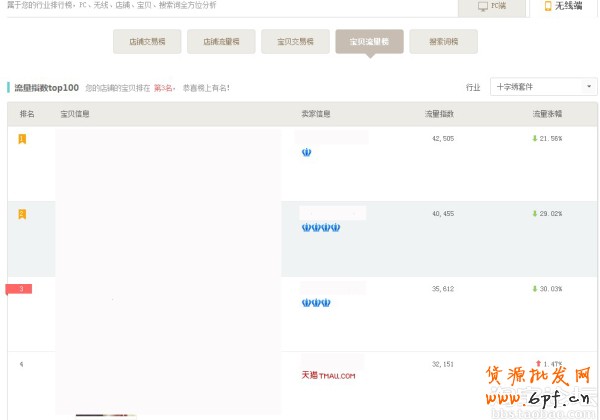Click the rank 1 medal icon
The image size is (600, 420).
pos(22,138)
